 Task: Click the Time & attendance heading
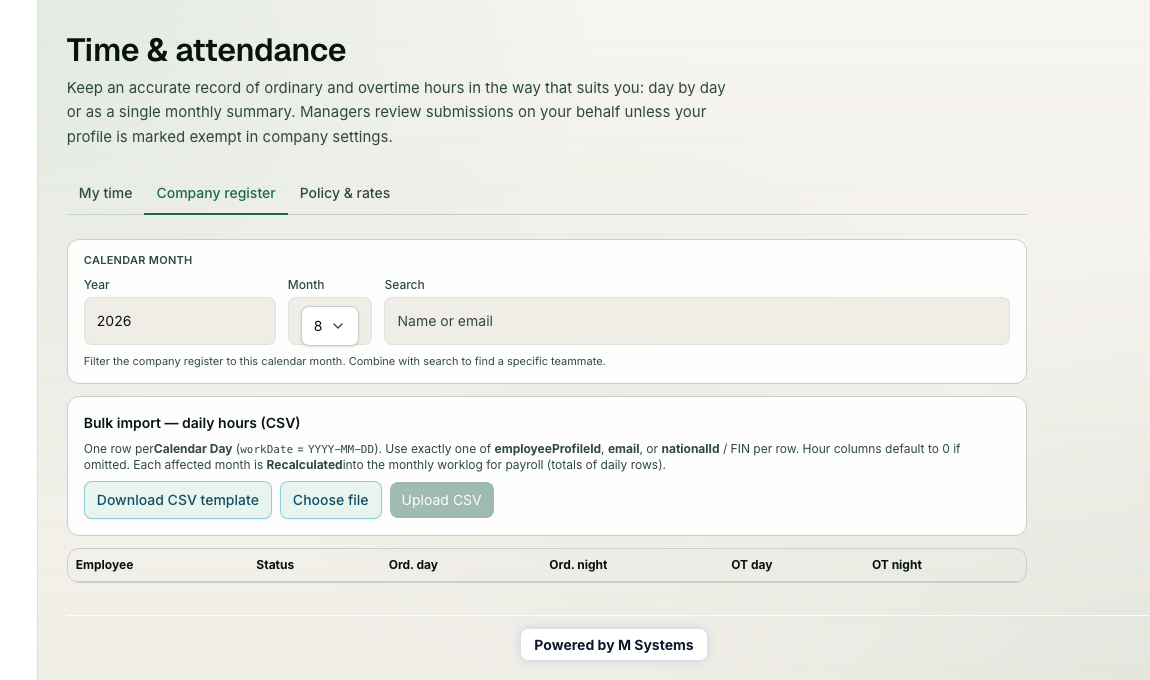tap(206, 50)
